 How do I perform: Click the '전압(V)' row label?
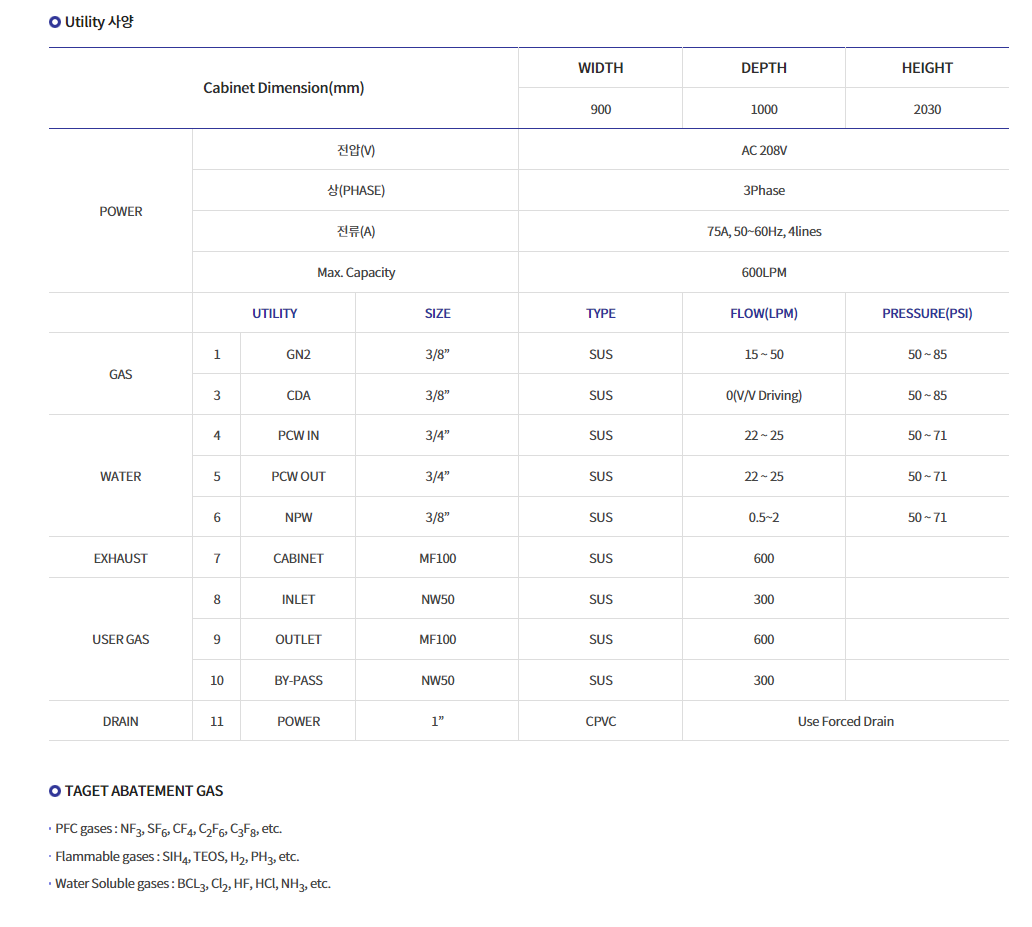point(356,150)
